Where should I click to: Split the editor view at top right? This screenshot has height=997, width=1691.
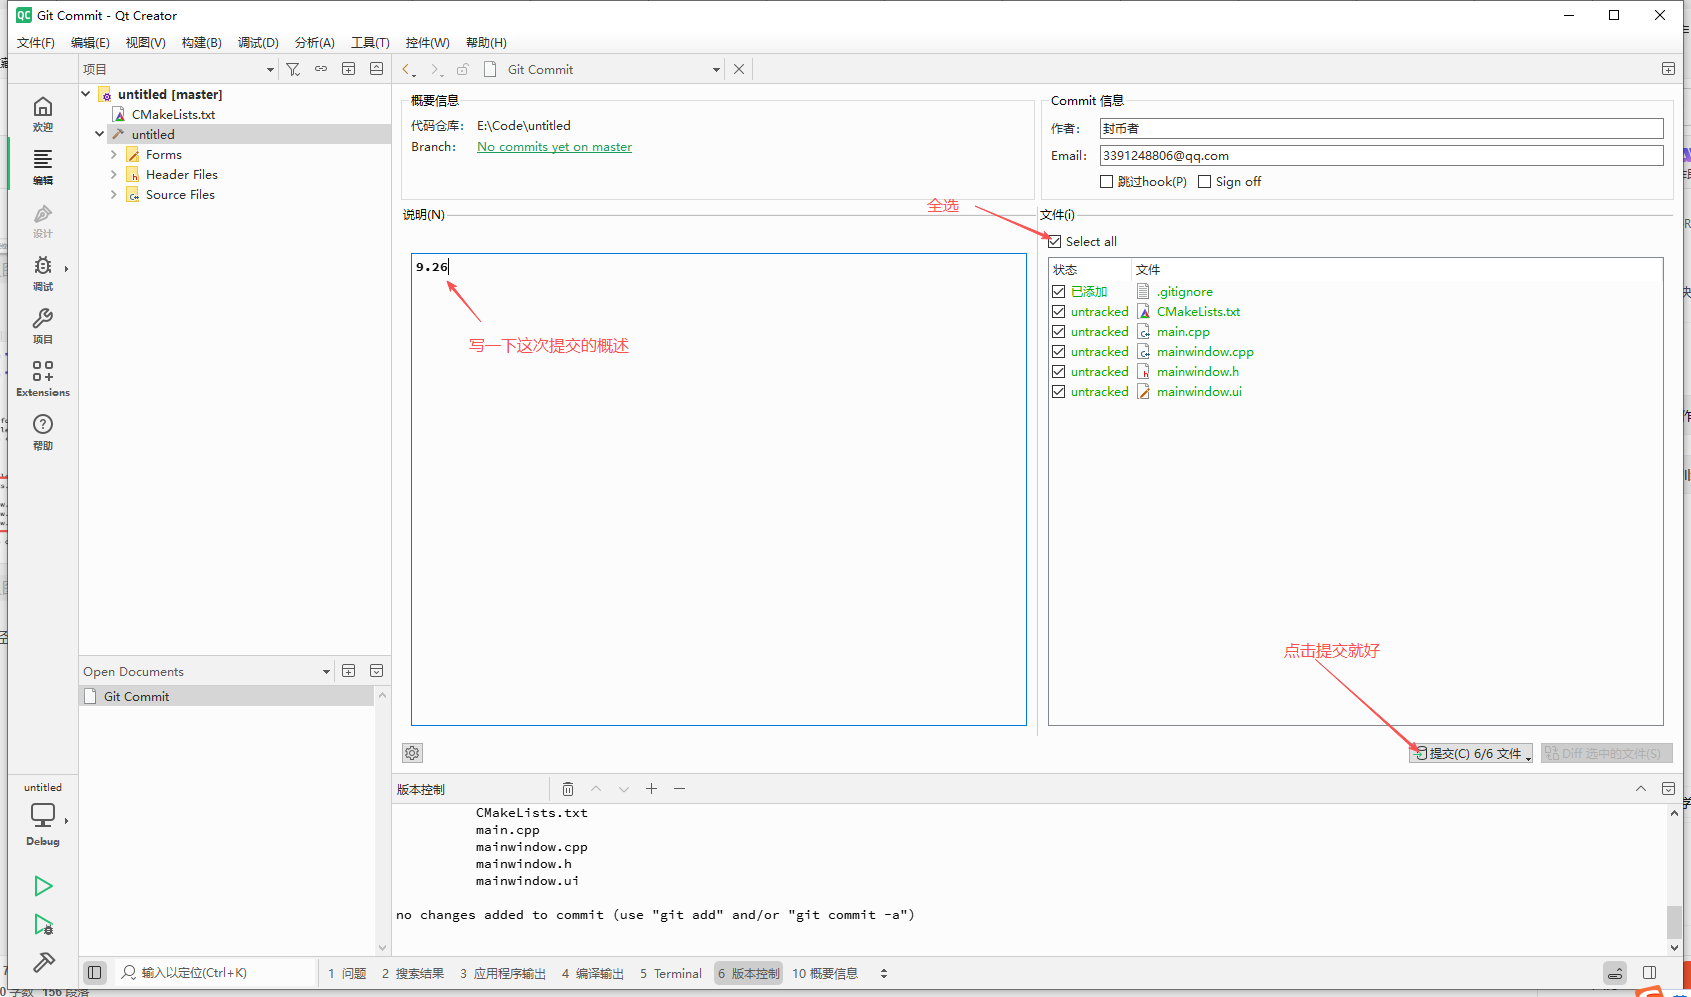(x=1668, y=69)
